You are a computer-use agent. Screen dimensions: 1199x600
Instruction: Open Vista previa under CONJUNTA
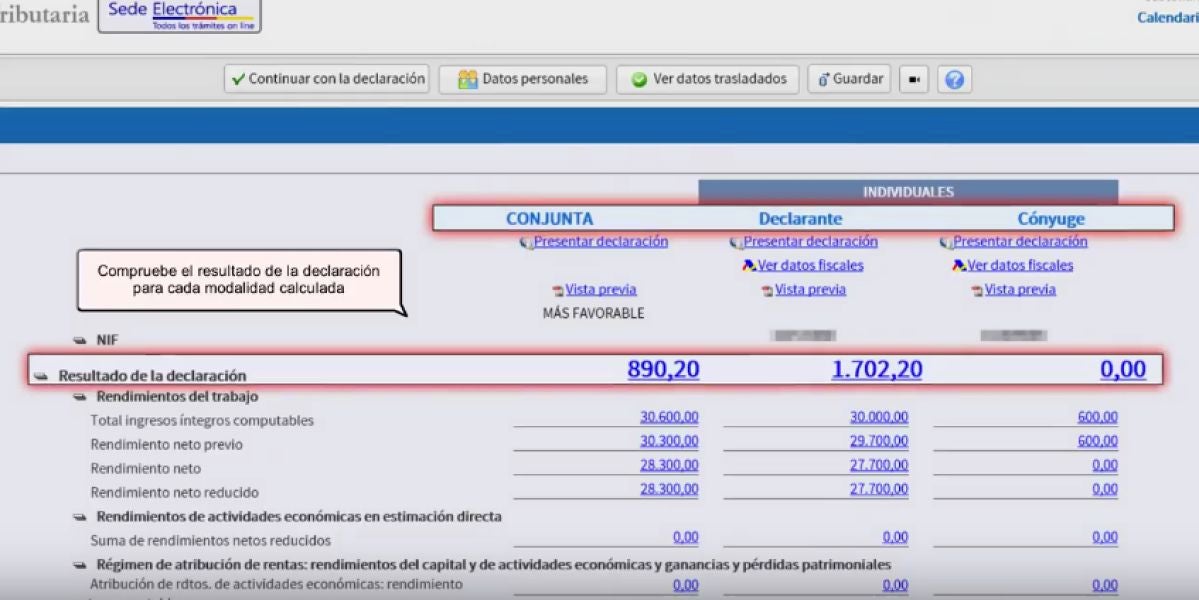[600, 290]
